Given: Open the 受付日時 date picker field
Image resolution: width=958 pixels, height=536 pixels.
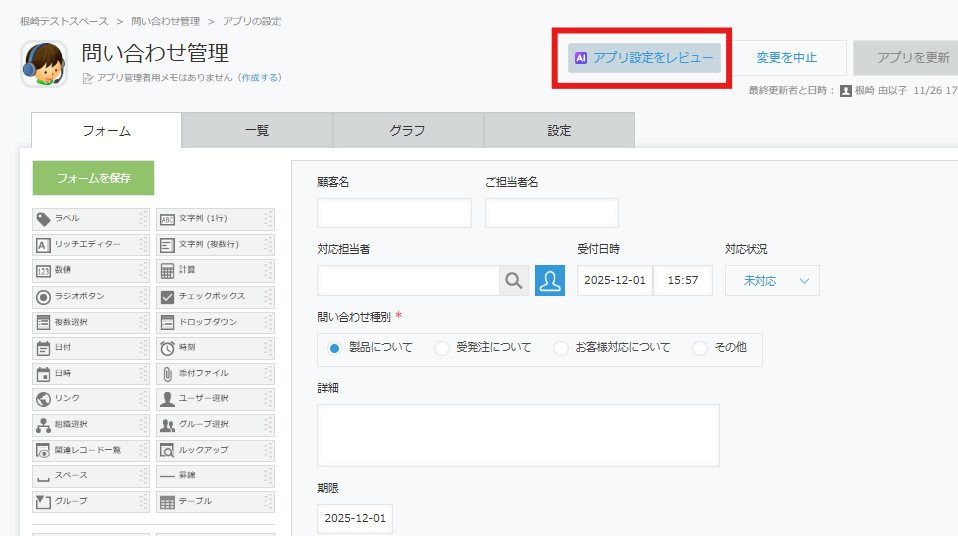Looking at the screenshot, I should point(615,281).
